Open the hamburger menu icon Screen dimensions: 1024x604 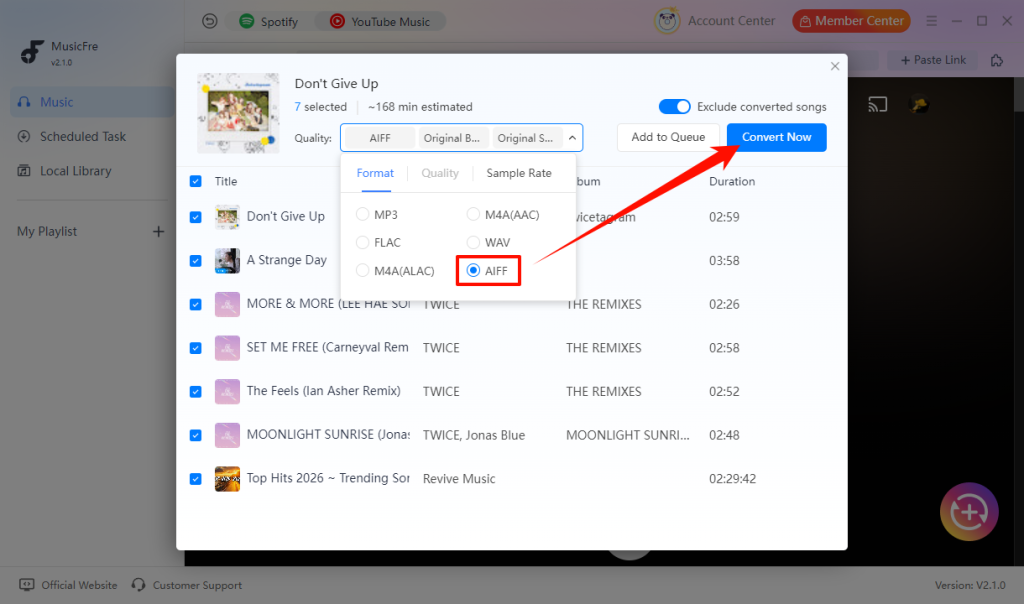(x=931, y=22)
